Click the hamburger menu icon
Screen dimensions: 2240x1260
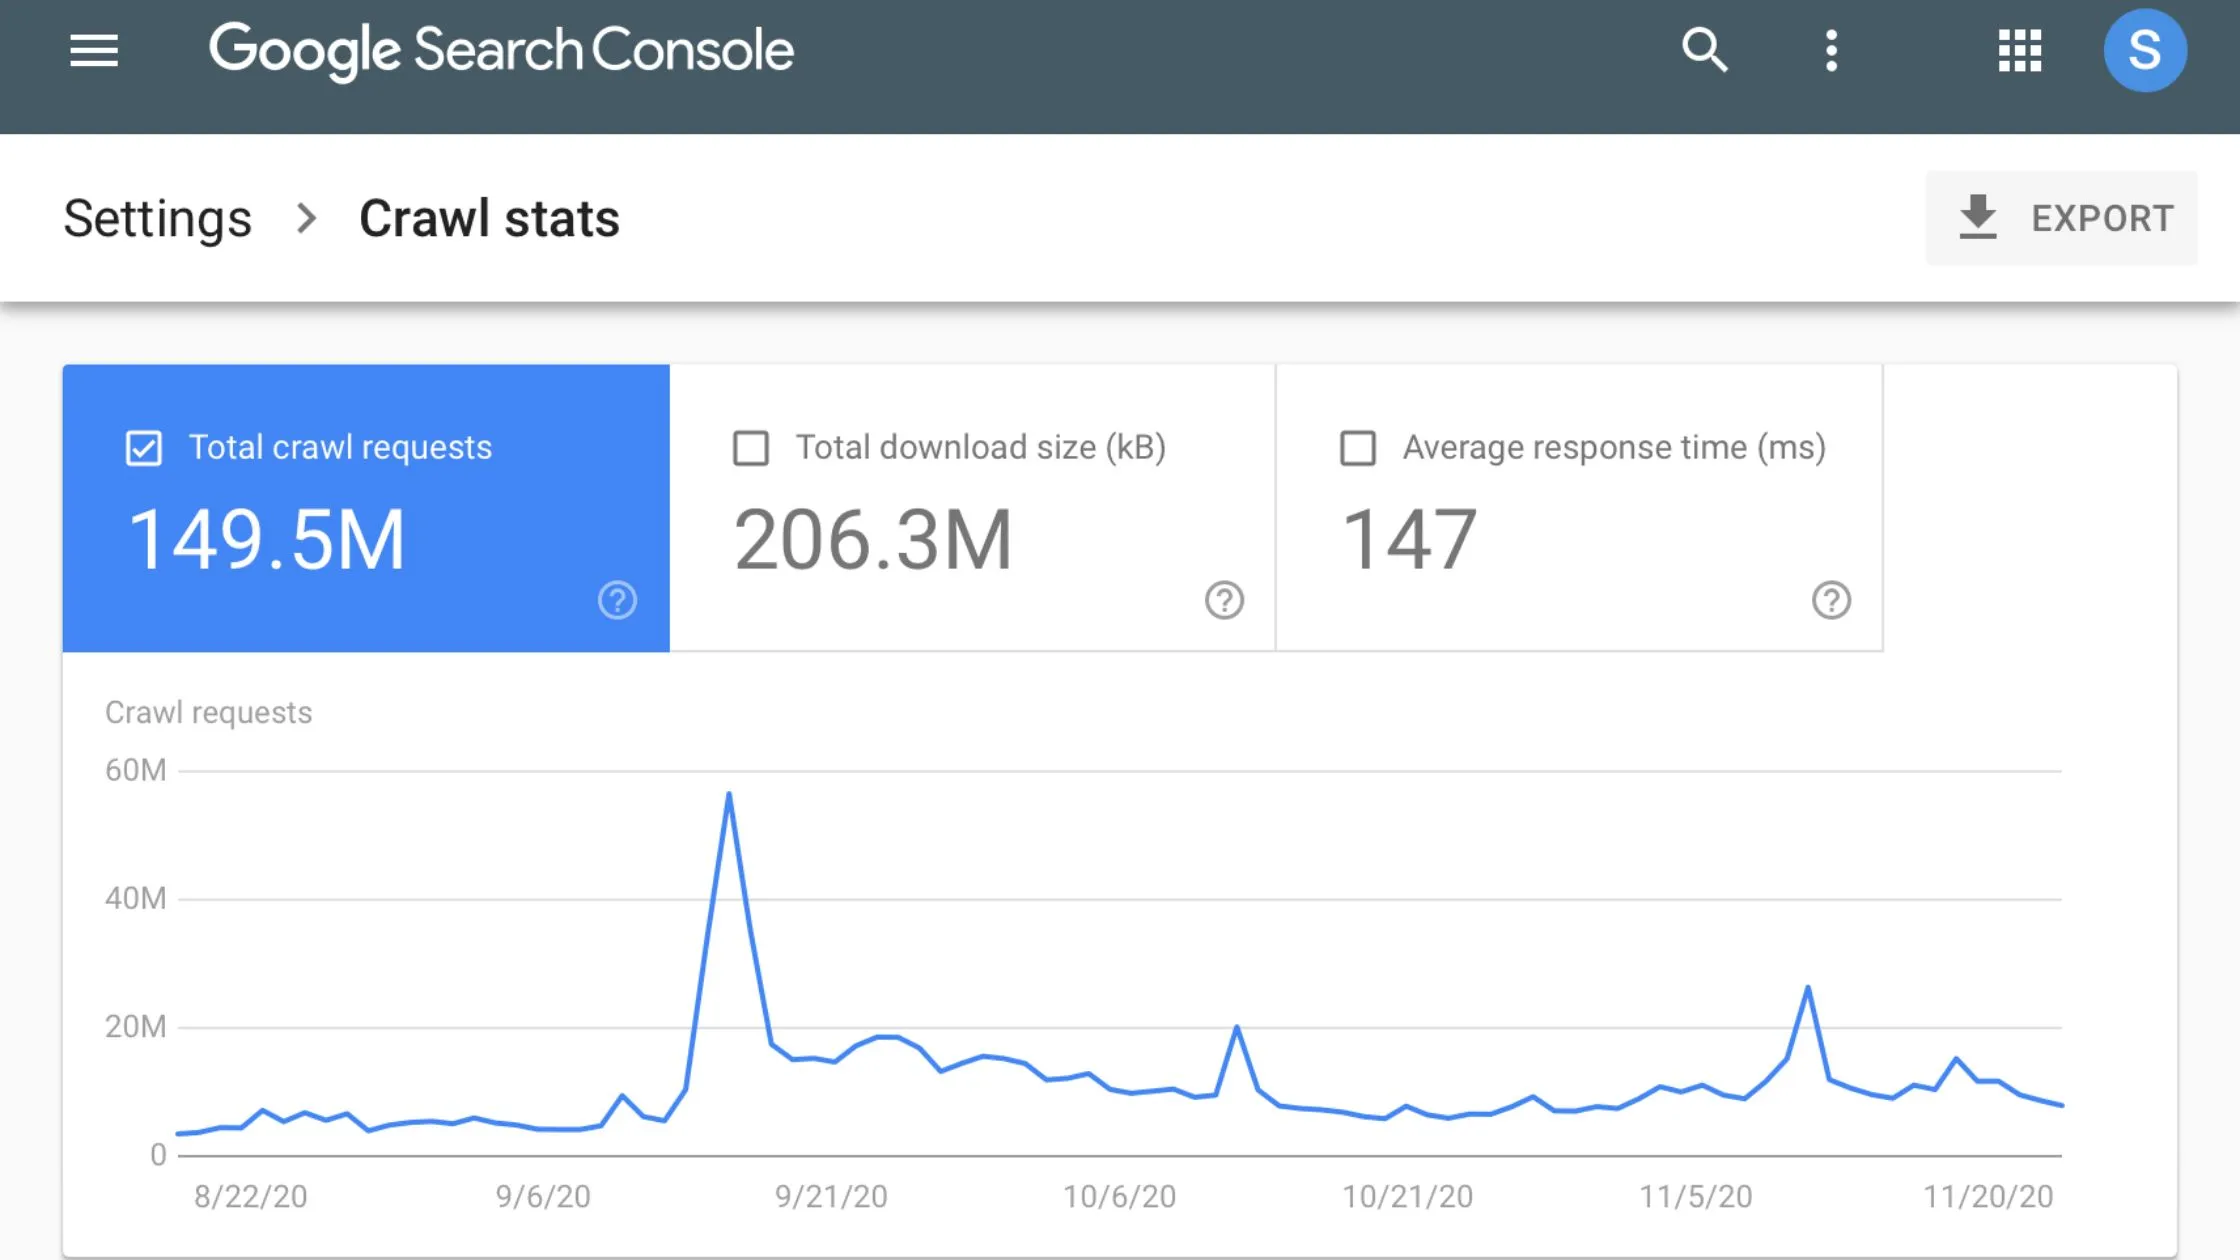click(94, 49)
